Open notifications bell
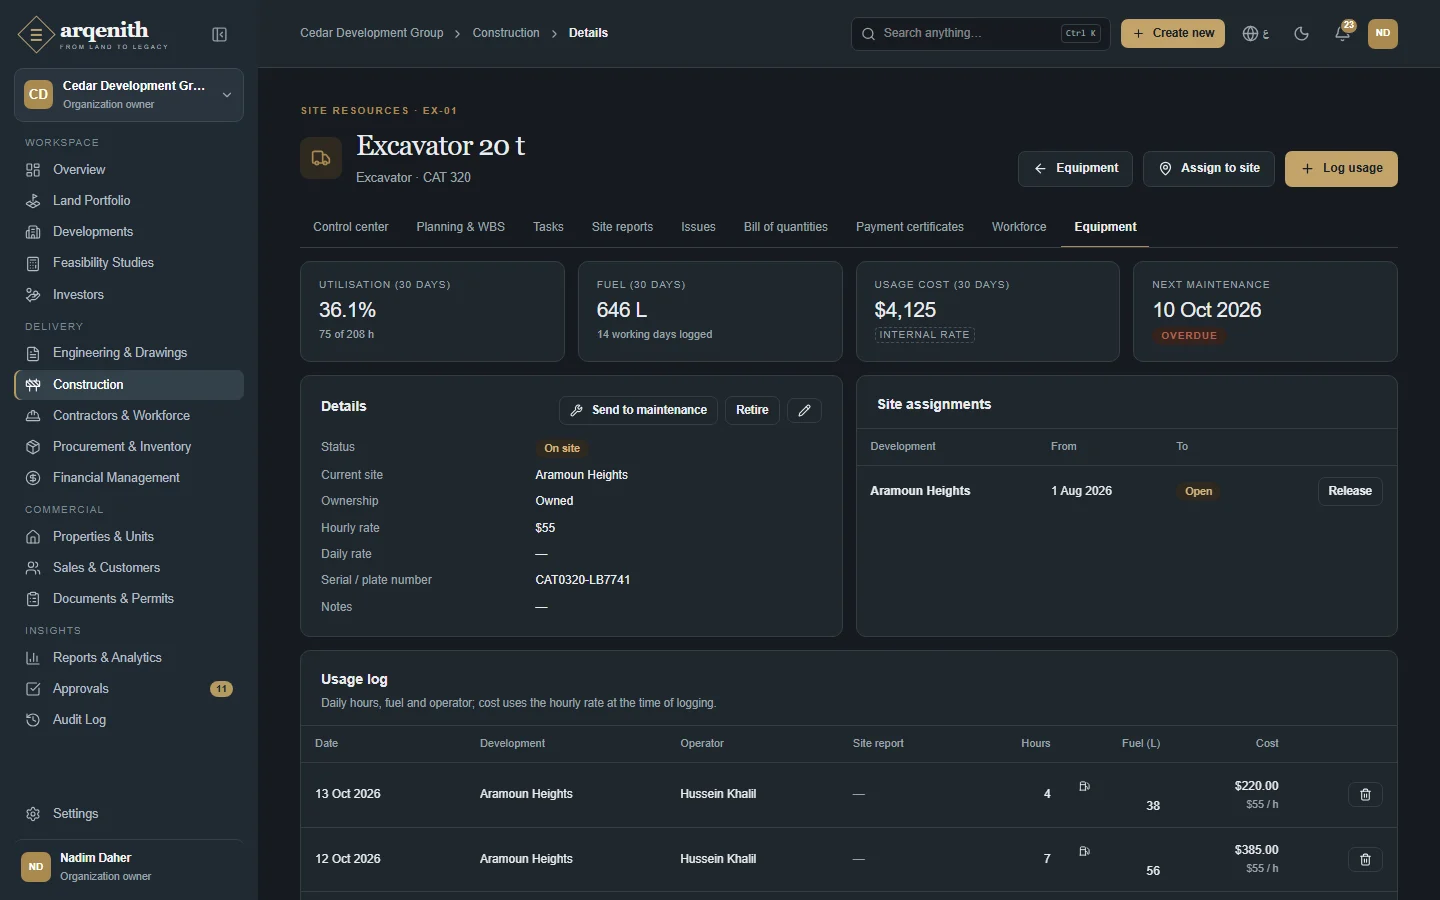The width and height of the screenshot is (1440, 900). point(1343,34)
